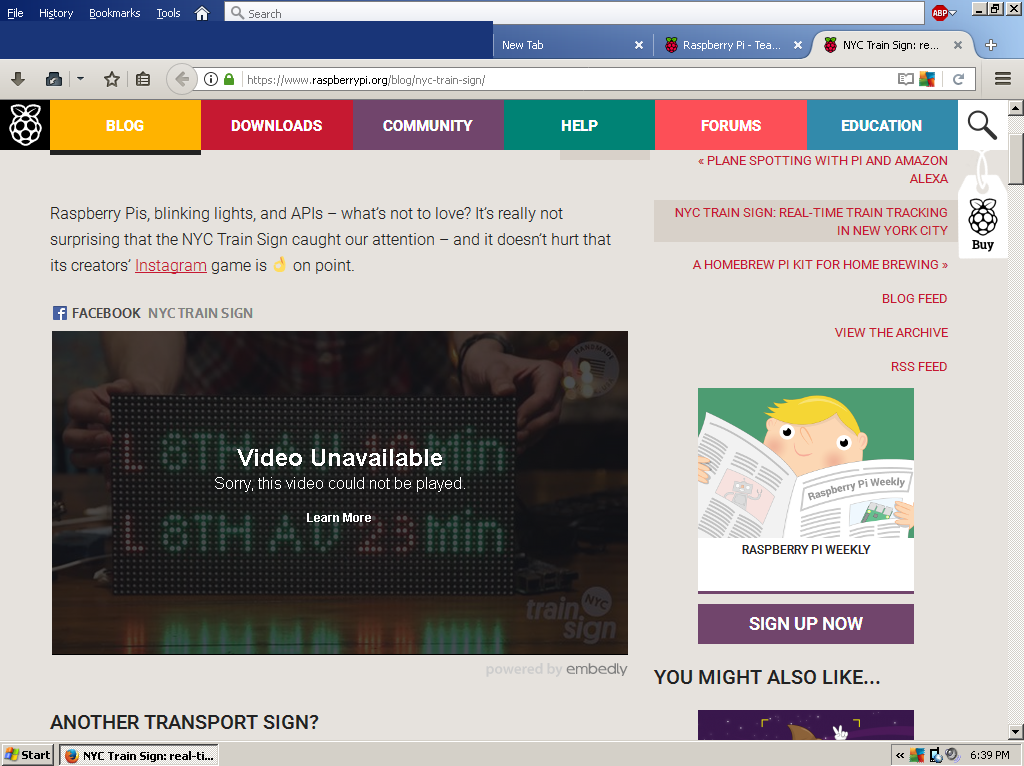Viewport: 1024px width, 766px height.
Task: Open the Adblock Plus icon
Action: 939,13
